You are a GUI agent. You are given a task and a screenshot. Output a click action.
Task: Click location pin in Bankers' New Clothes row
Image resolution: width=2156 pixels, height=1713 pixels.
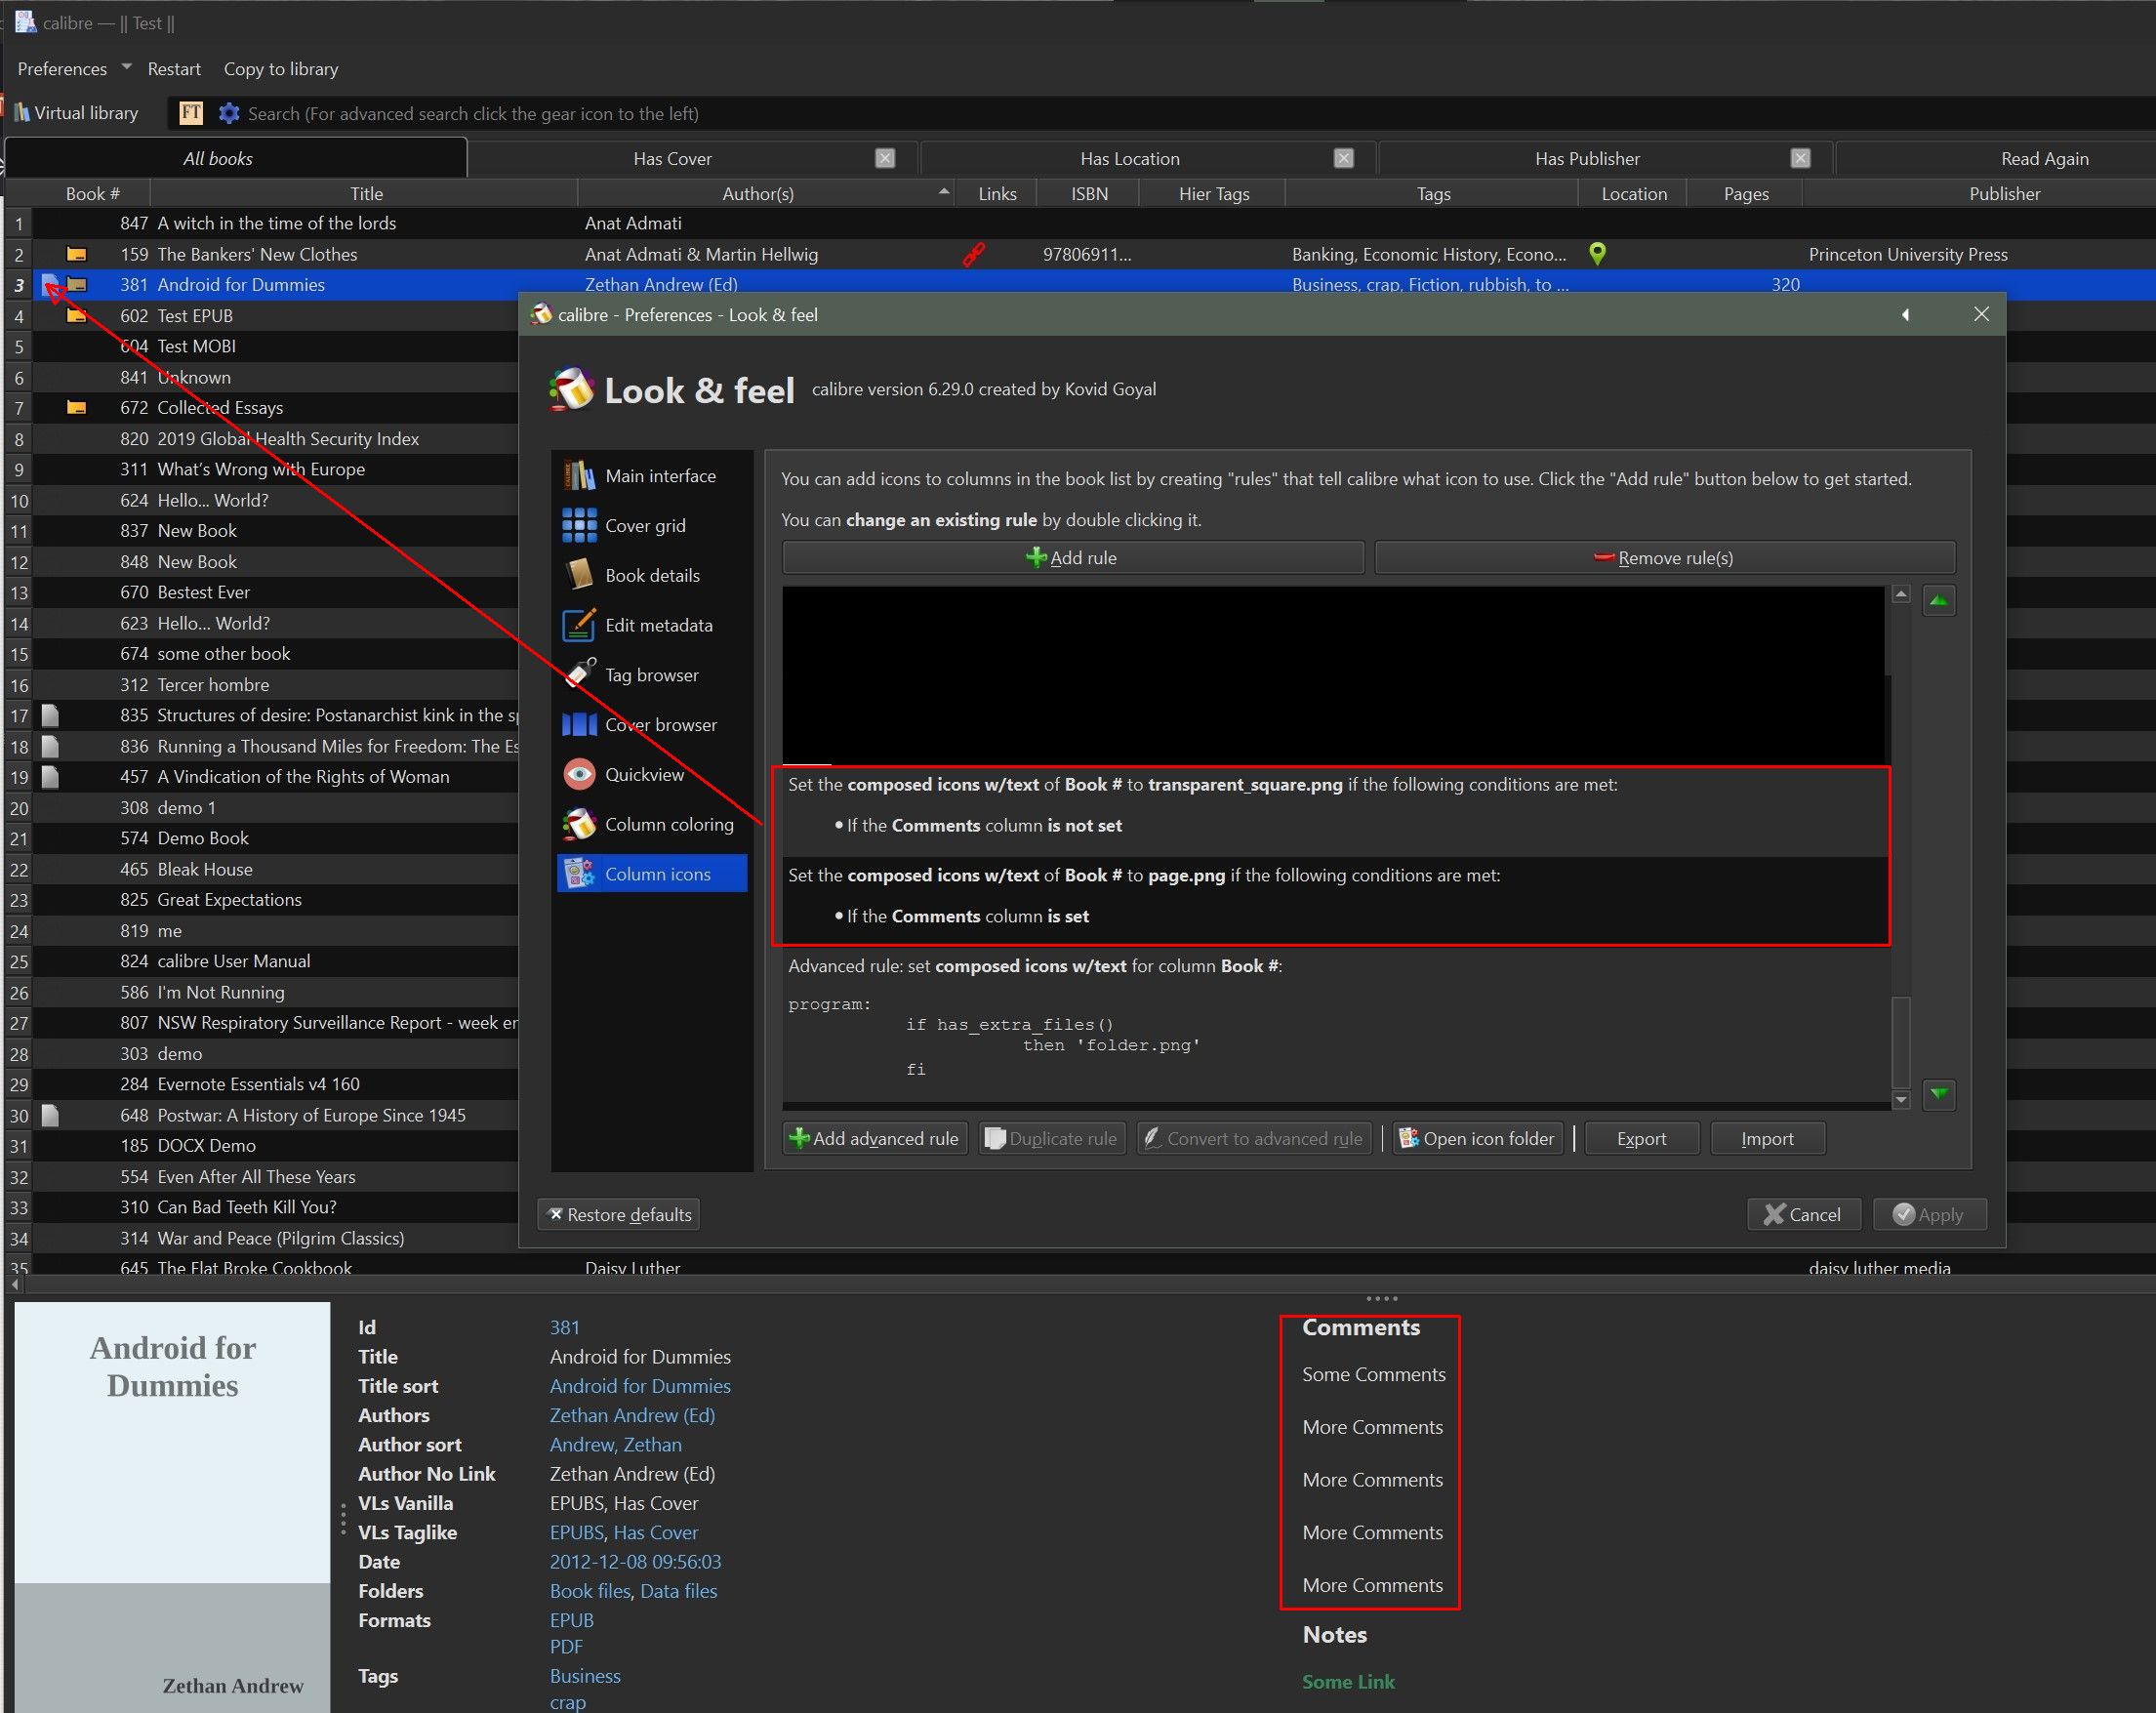[1597, 254]
